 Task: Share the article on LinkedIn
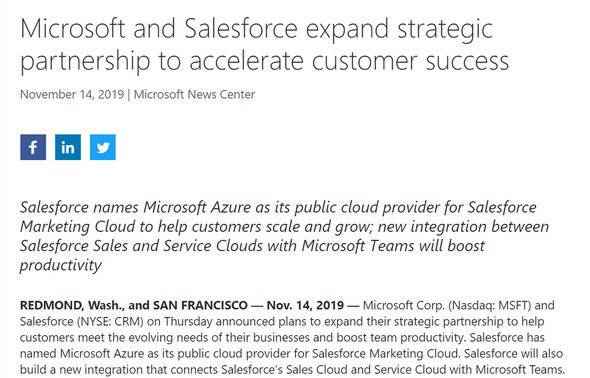pyautogui.click(x=68, y=147)
